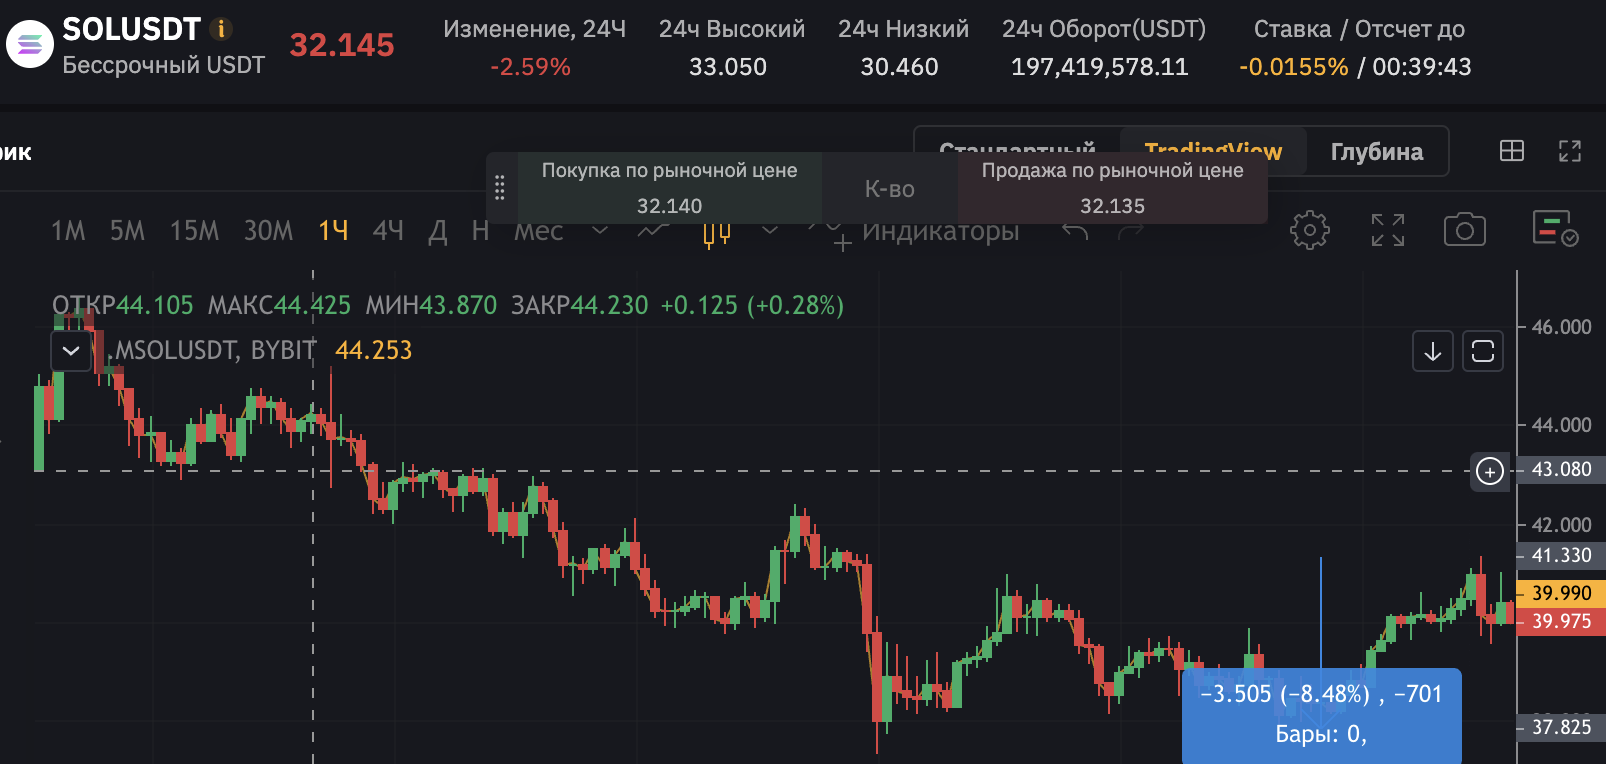This screenshot has width=1606, height=764.
Task: Click the К-во quantity input field
Action: pos(890,188)
